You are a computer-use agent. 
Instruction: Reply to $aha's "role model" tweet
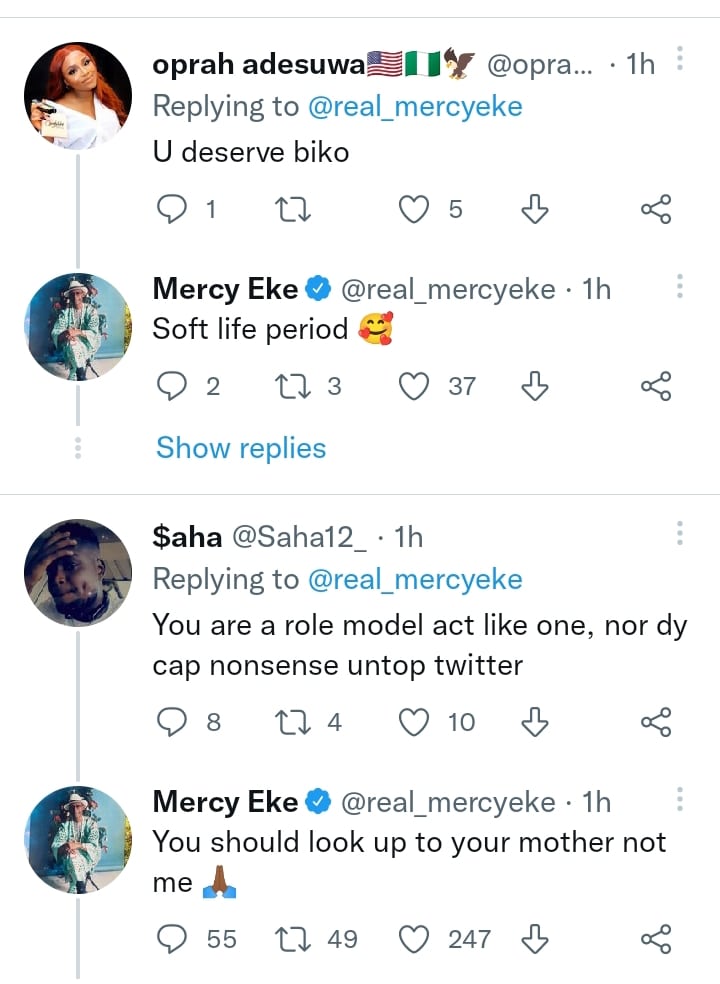pyautogui.click(x=174, y=722)
